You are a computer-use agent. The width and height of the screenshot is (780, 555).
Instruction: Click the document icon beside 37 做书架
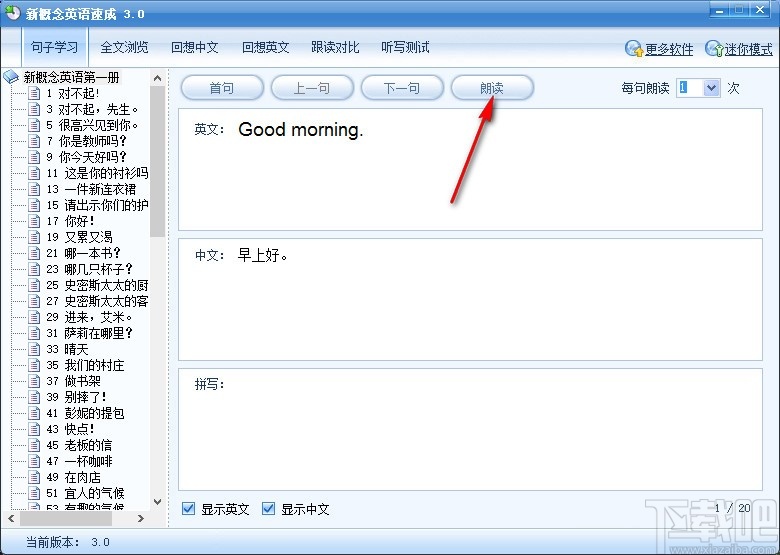[34, 381]
